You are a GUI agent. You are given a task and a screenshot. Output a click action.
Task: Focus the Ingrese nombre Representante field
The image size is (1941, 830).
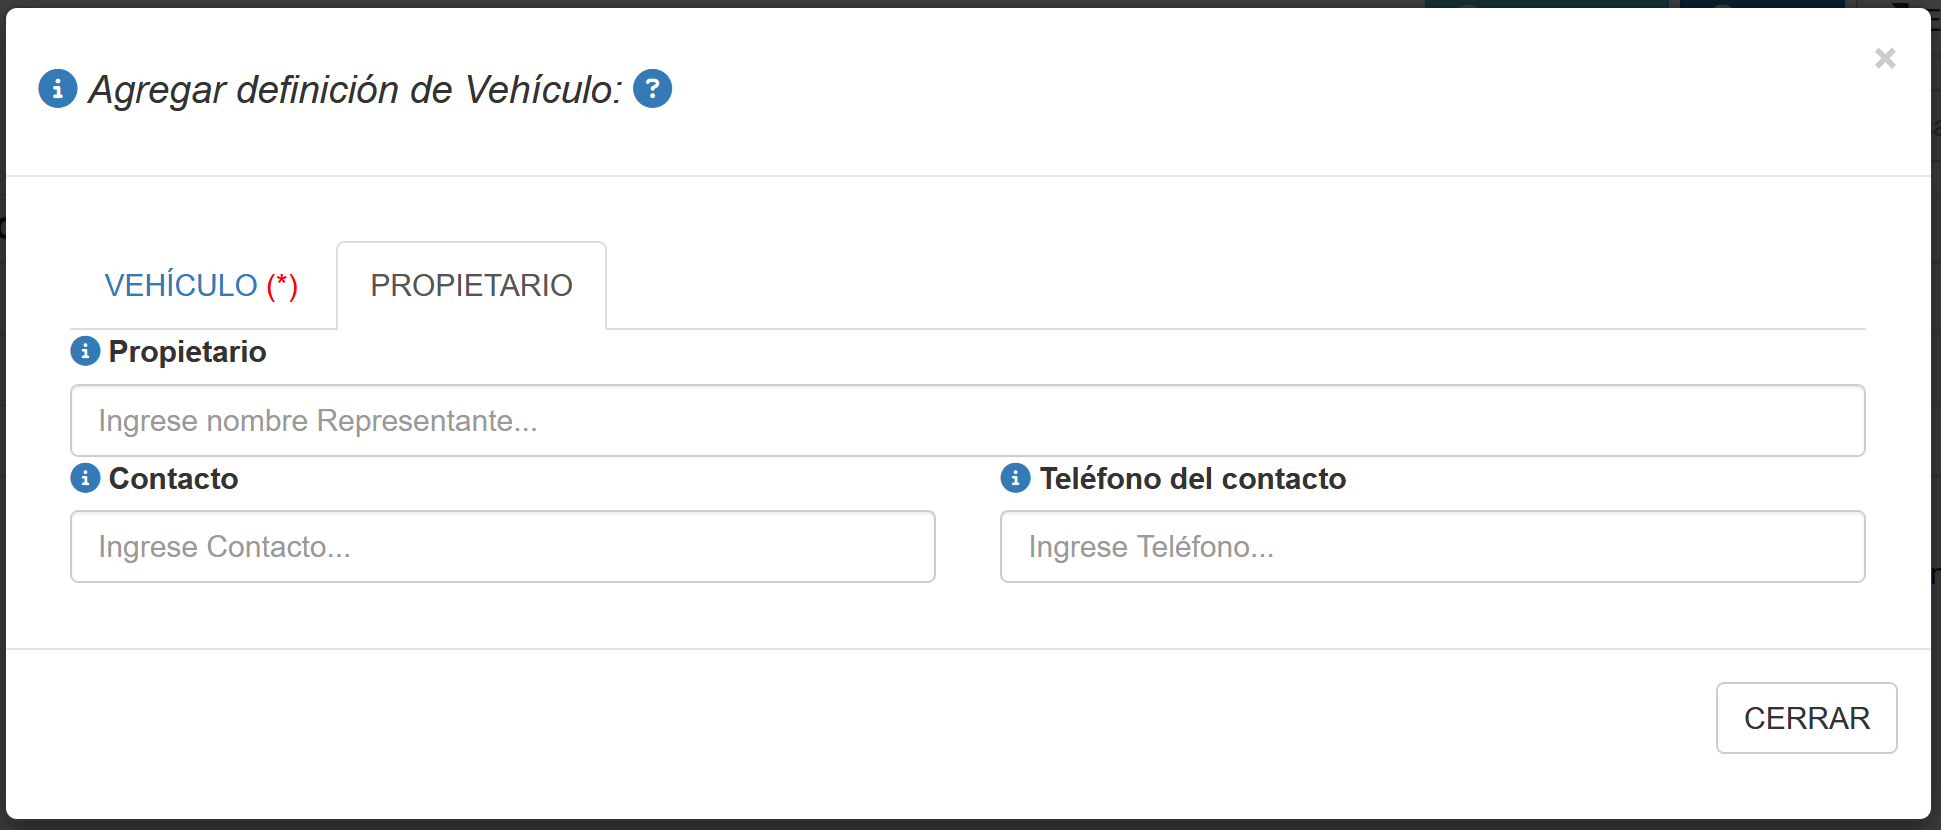[967, 421]
